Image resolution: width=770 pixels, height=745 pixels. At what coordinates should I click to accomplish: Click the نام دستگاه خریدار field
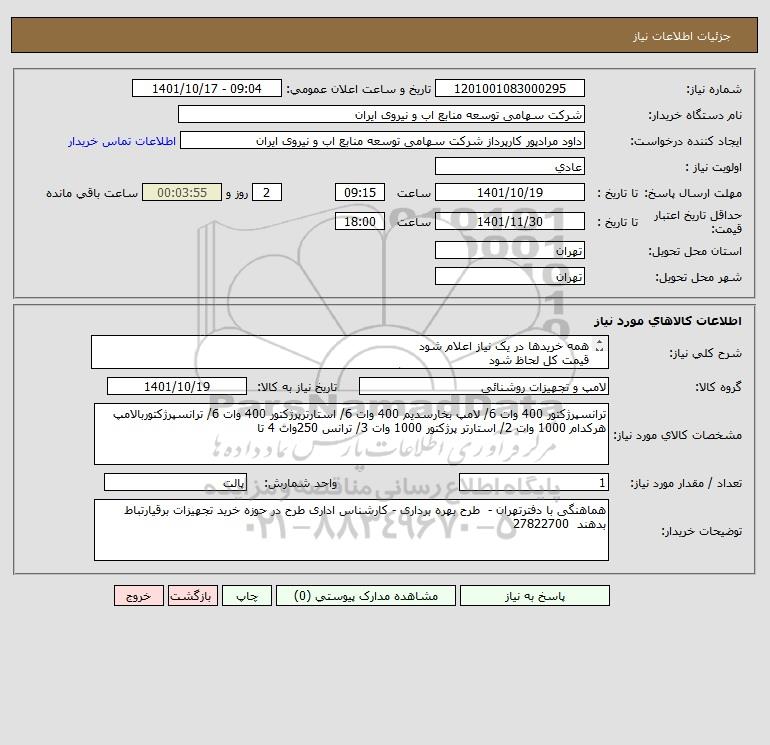(x=381, y=114)
